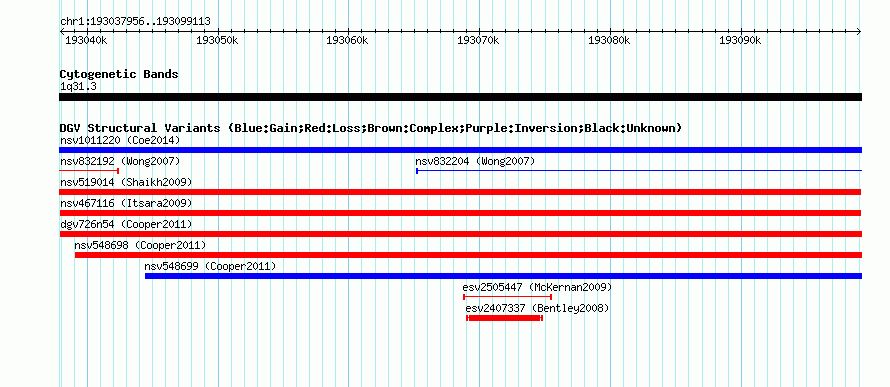Select the nsv832192 (Wong2007) red variant line
The height and width of the screenshot is (387, 890).
click(89, 170)
